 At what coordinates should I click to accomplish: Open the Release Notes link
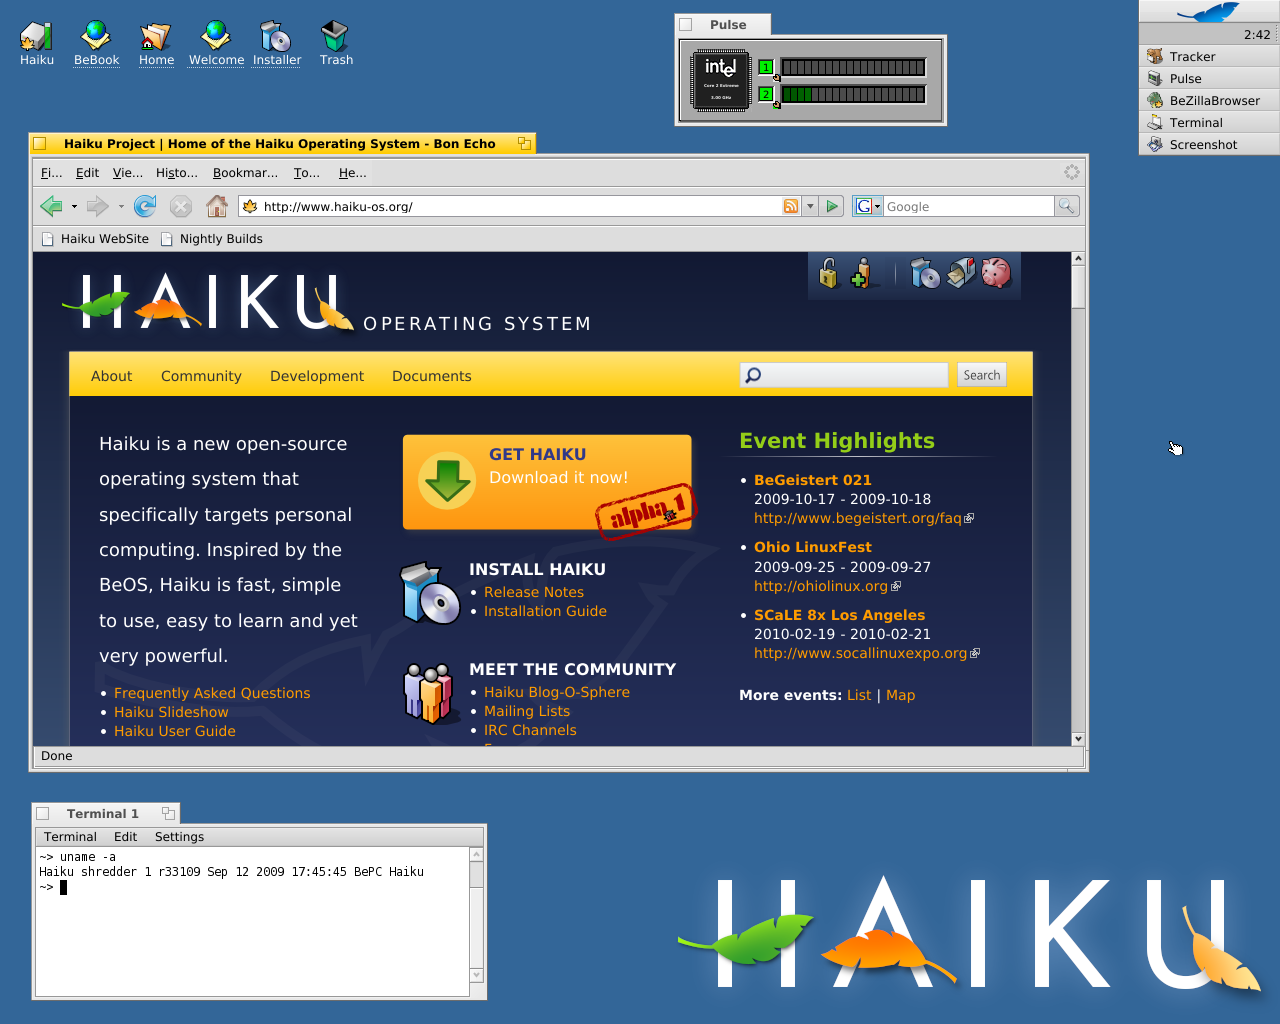(534, 592)
